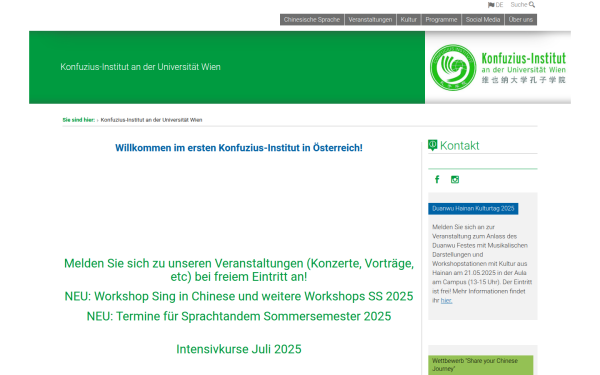Click the search magnifier icon
The height and width of the screenshot is (375, 600).
point(532,5)
